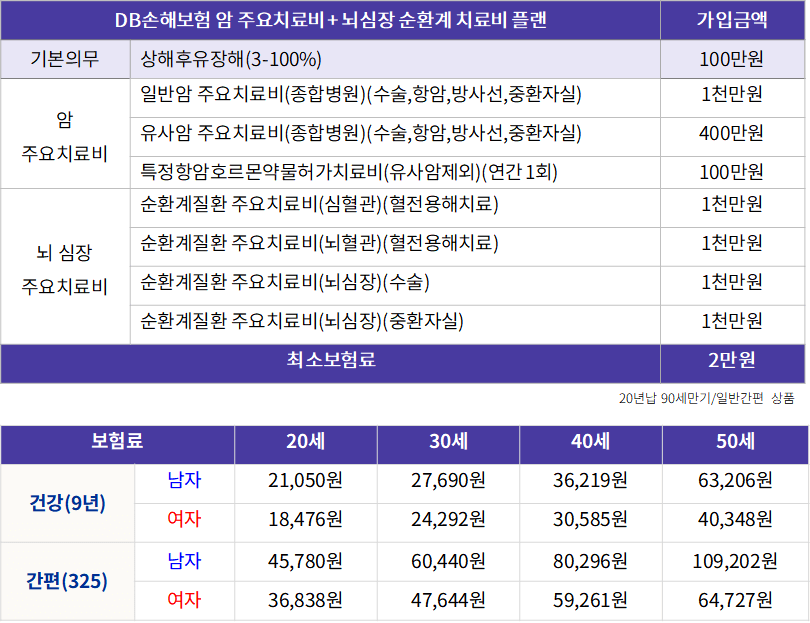Click the '400만원' amount cell

pyautogui.click(x=731, y=133)
